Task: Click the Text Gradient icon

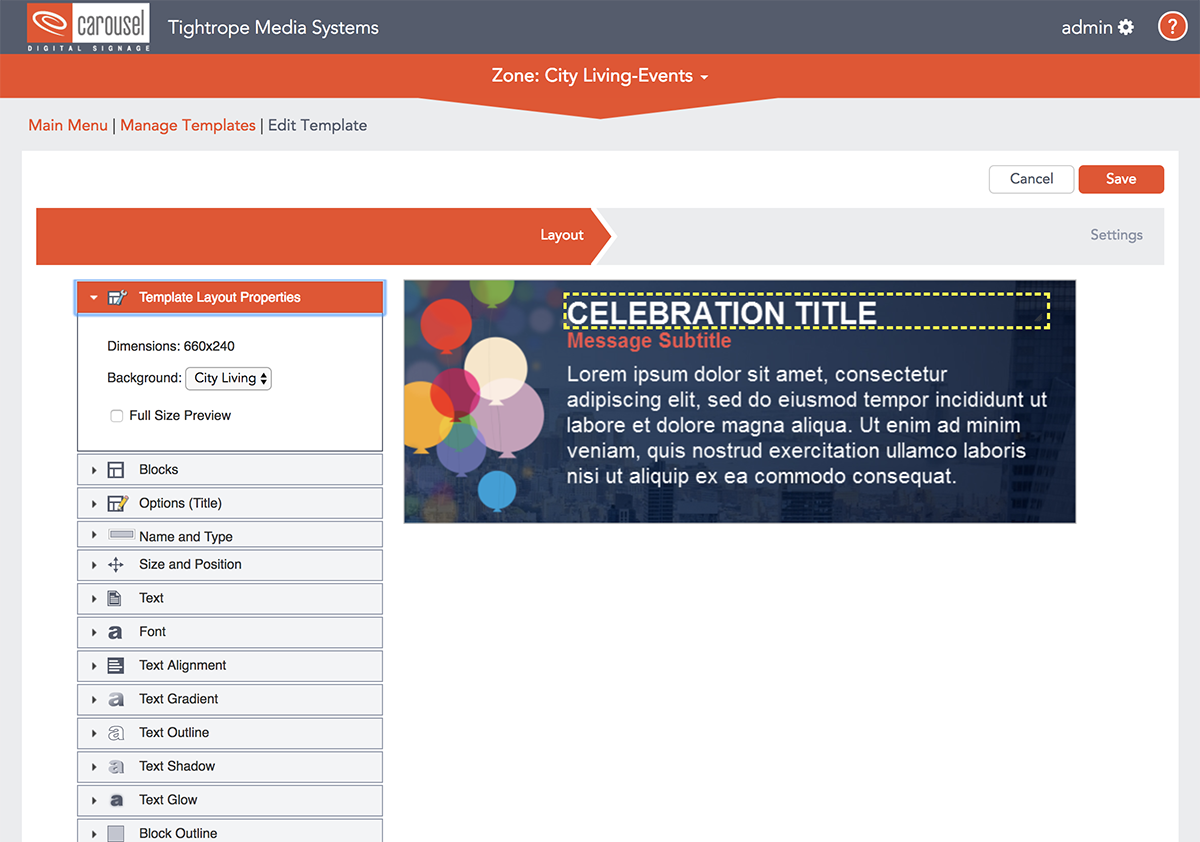Action: pyautogui.click(x=116, y=700)
